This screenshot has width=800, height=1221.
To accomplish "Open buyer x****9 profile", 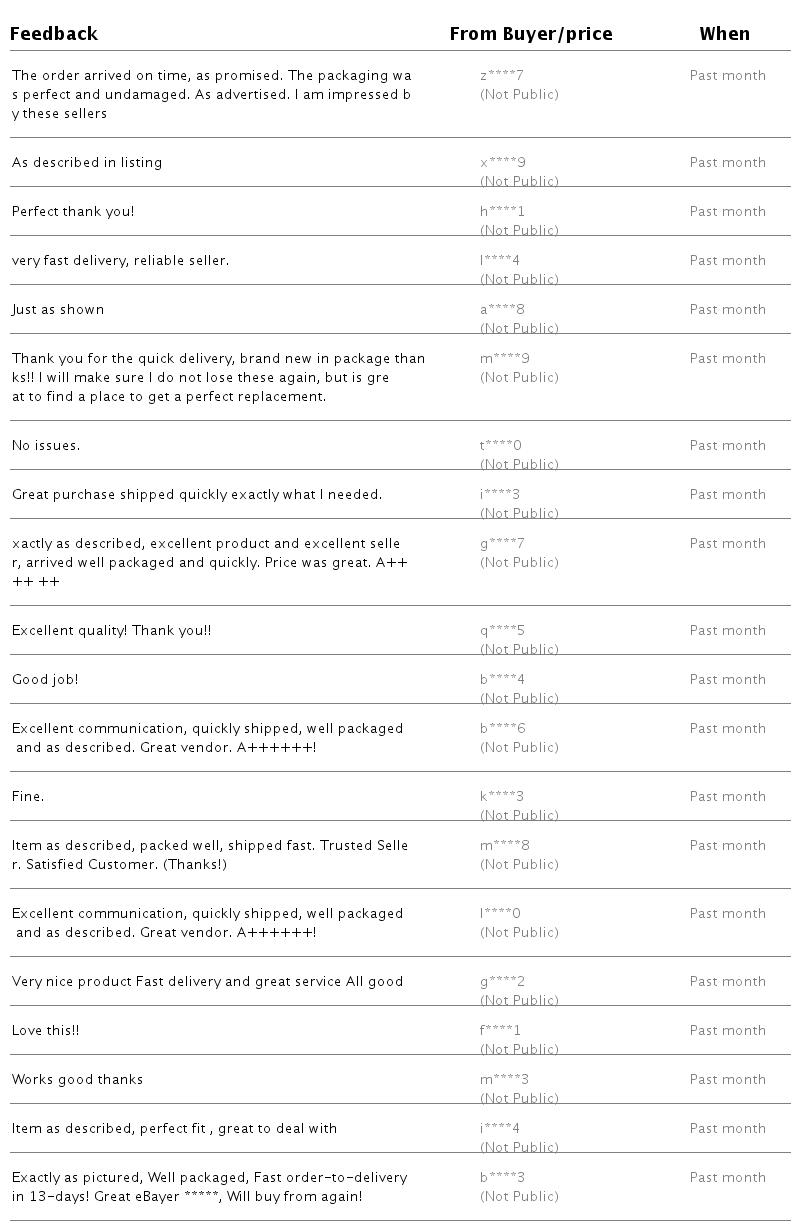I will [503, 163].
